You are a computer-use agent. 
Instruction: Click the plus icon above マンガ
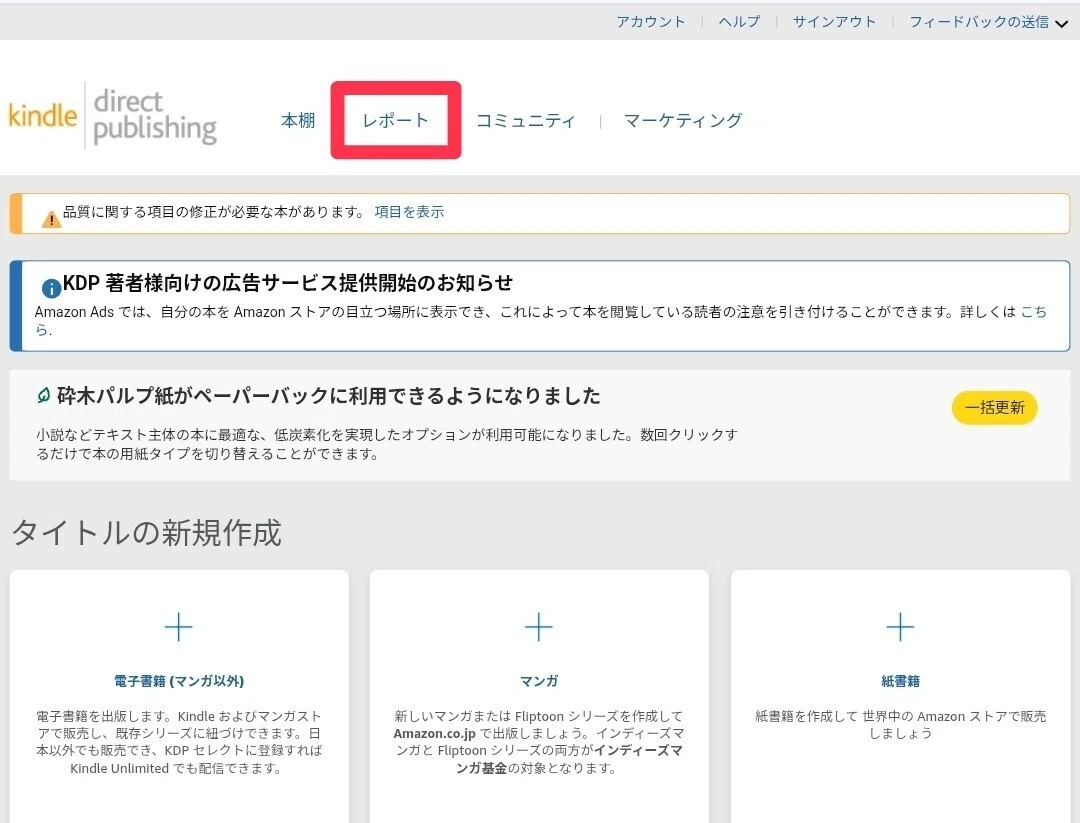[x=539, y=627]
